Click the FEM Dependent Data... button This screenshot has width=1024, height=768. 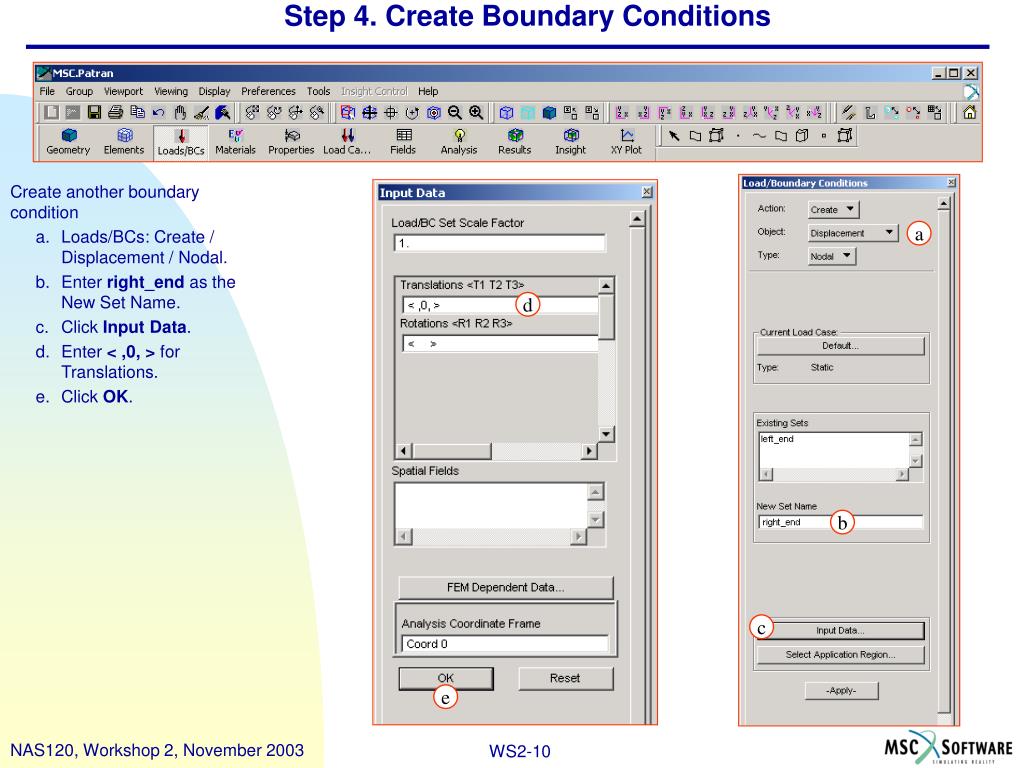(x=505, y=588)
